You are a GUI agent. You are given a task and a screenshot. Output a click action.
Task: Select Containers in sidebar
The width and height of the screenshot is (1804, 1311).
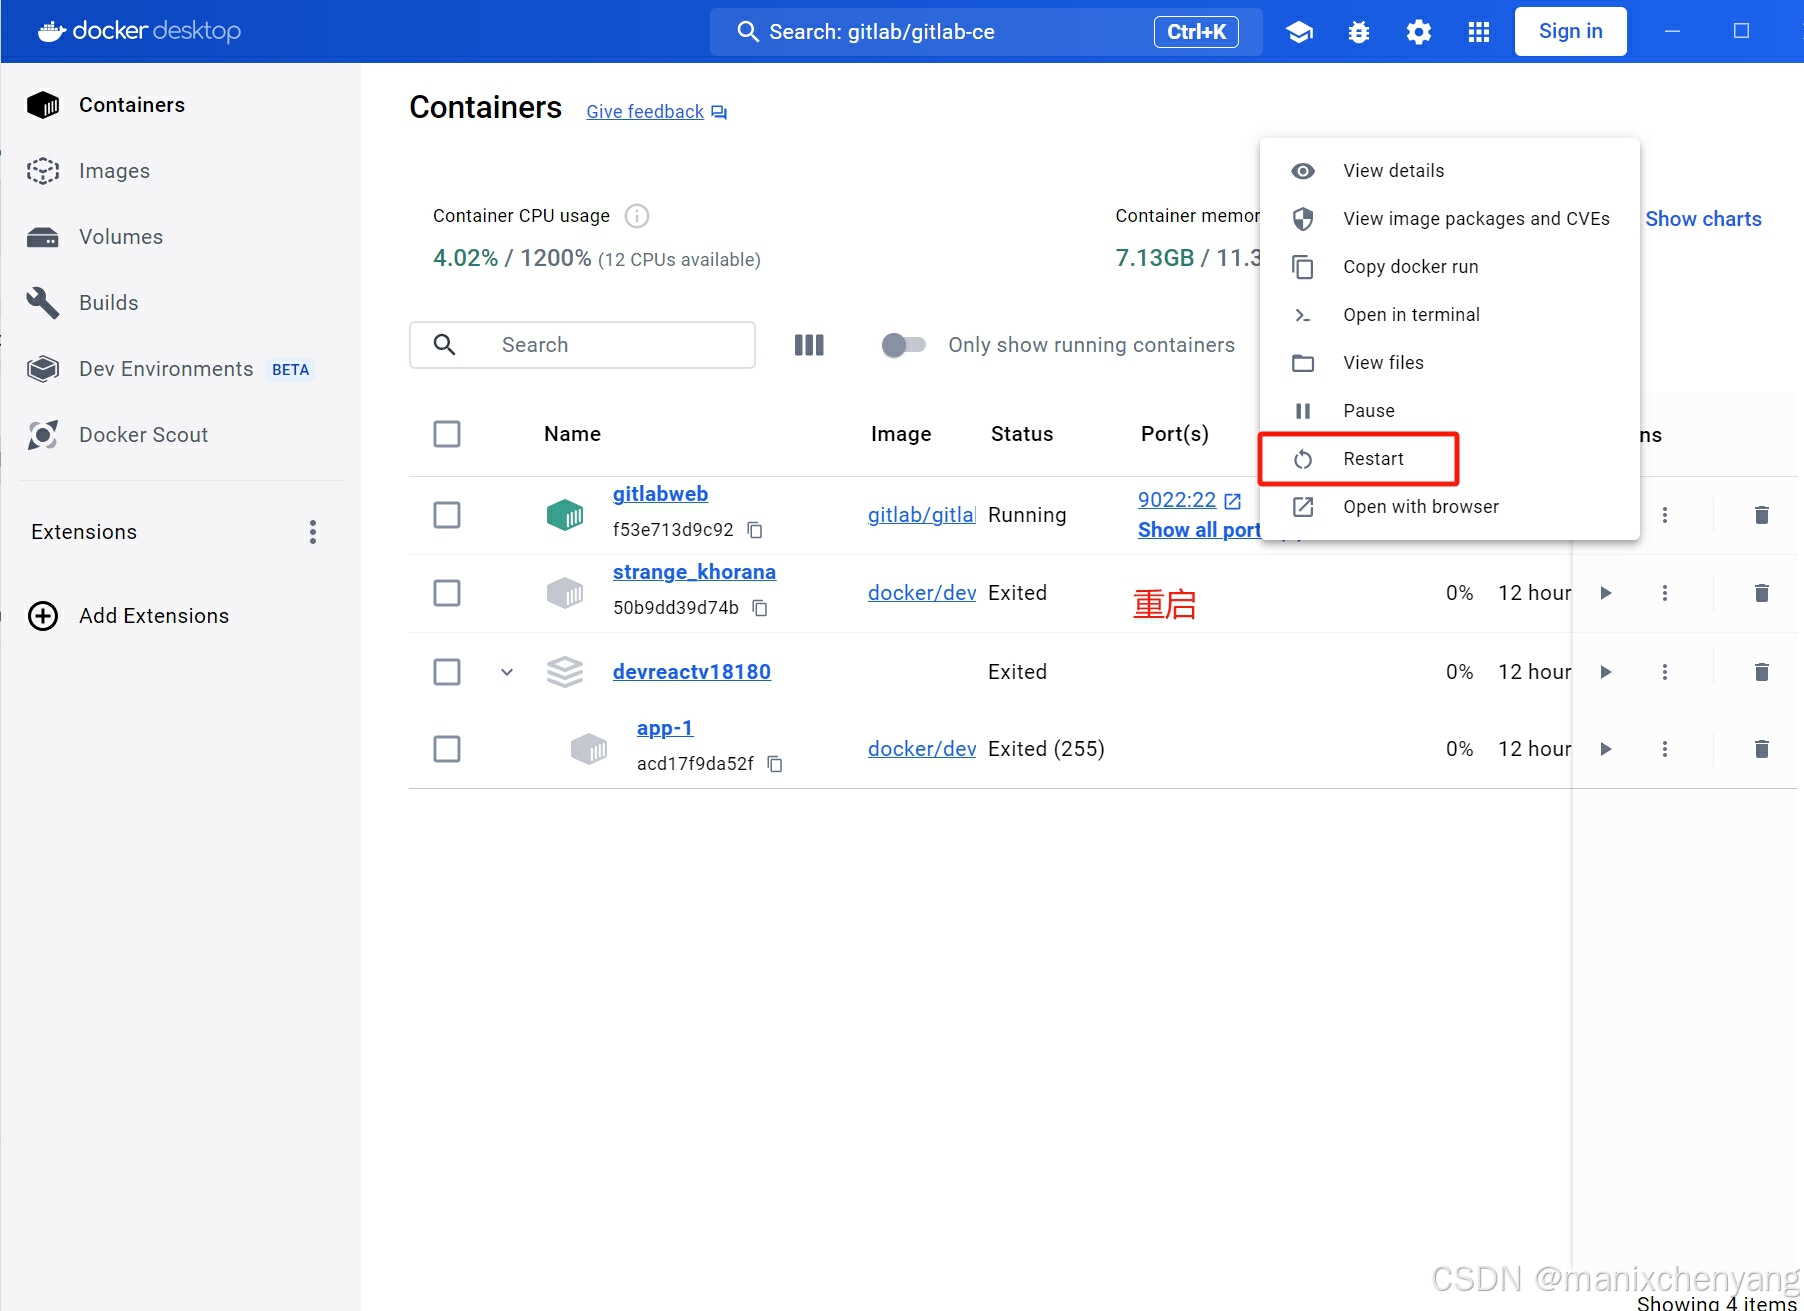click(131, 105)
